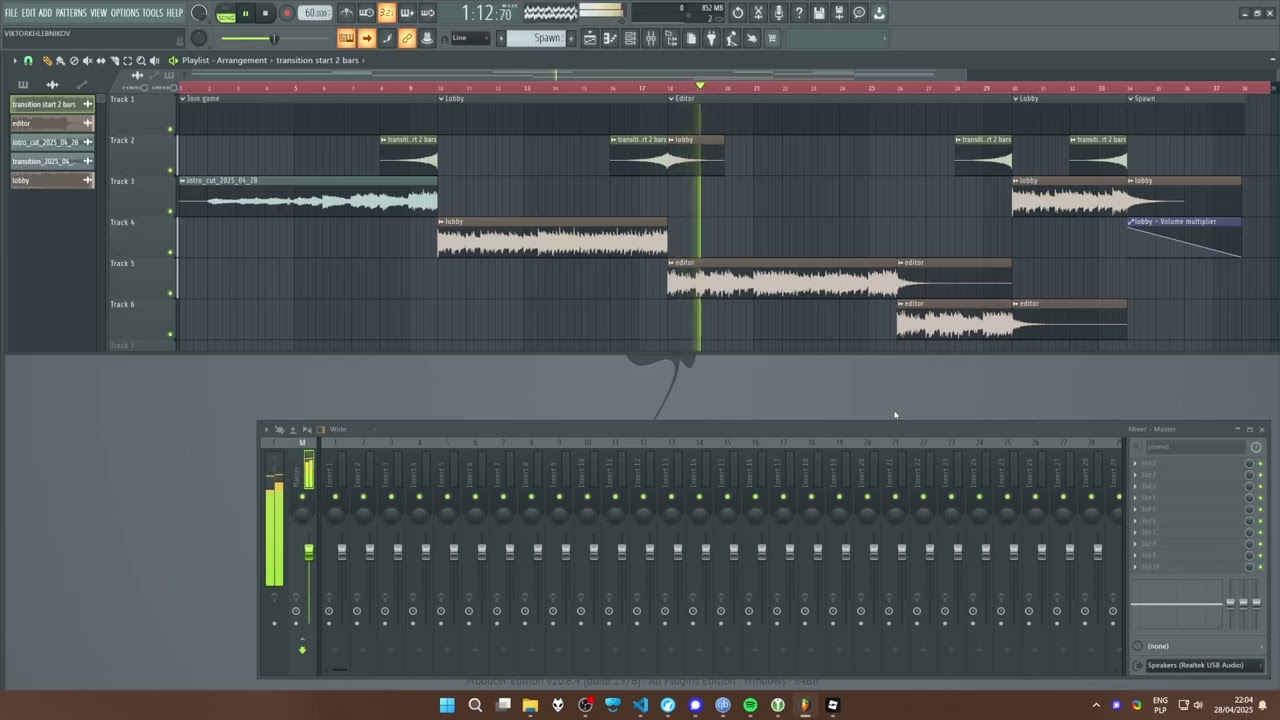This screenshot has width=1280, height=720.
Task: Render project as audio file icon
Action: tap(839, 13)
